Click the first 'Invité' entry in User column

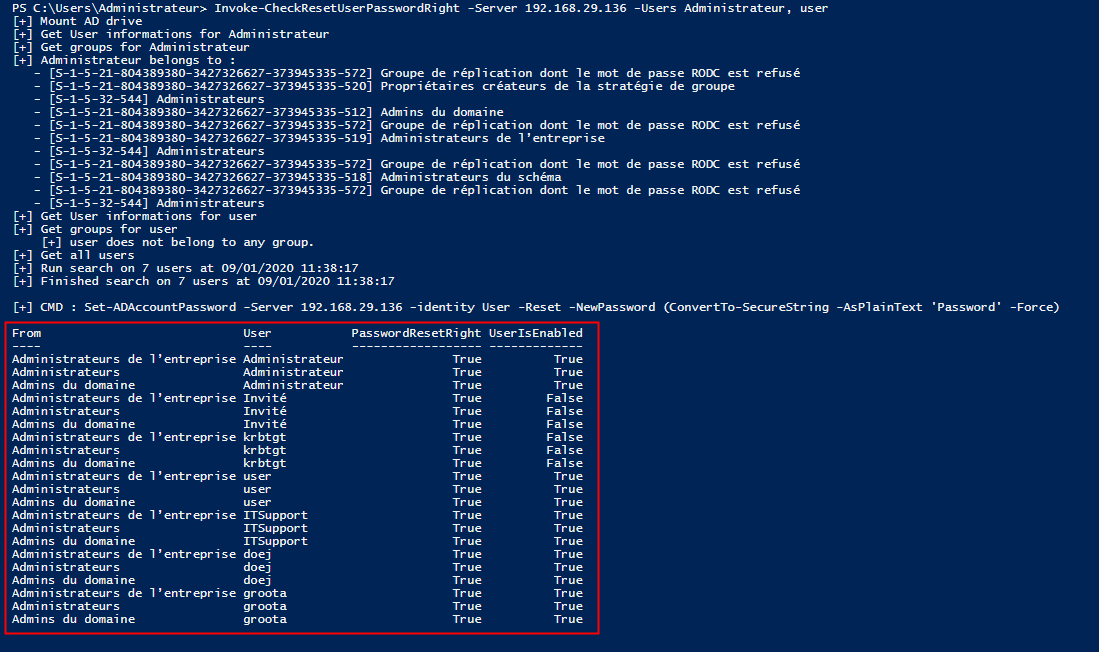[x=264, y=398]
